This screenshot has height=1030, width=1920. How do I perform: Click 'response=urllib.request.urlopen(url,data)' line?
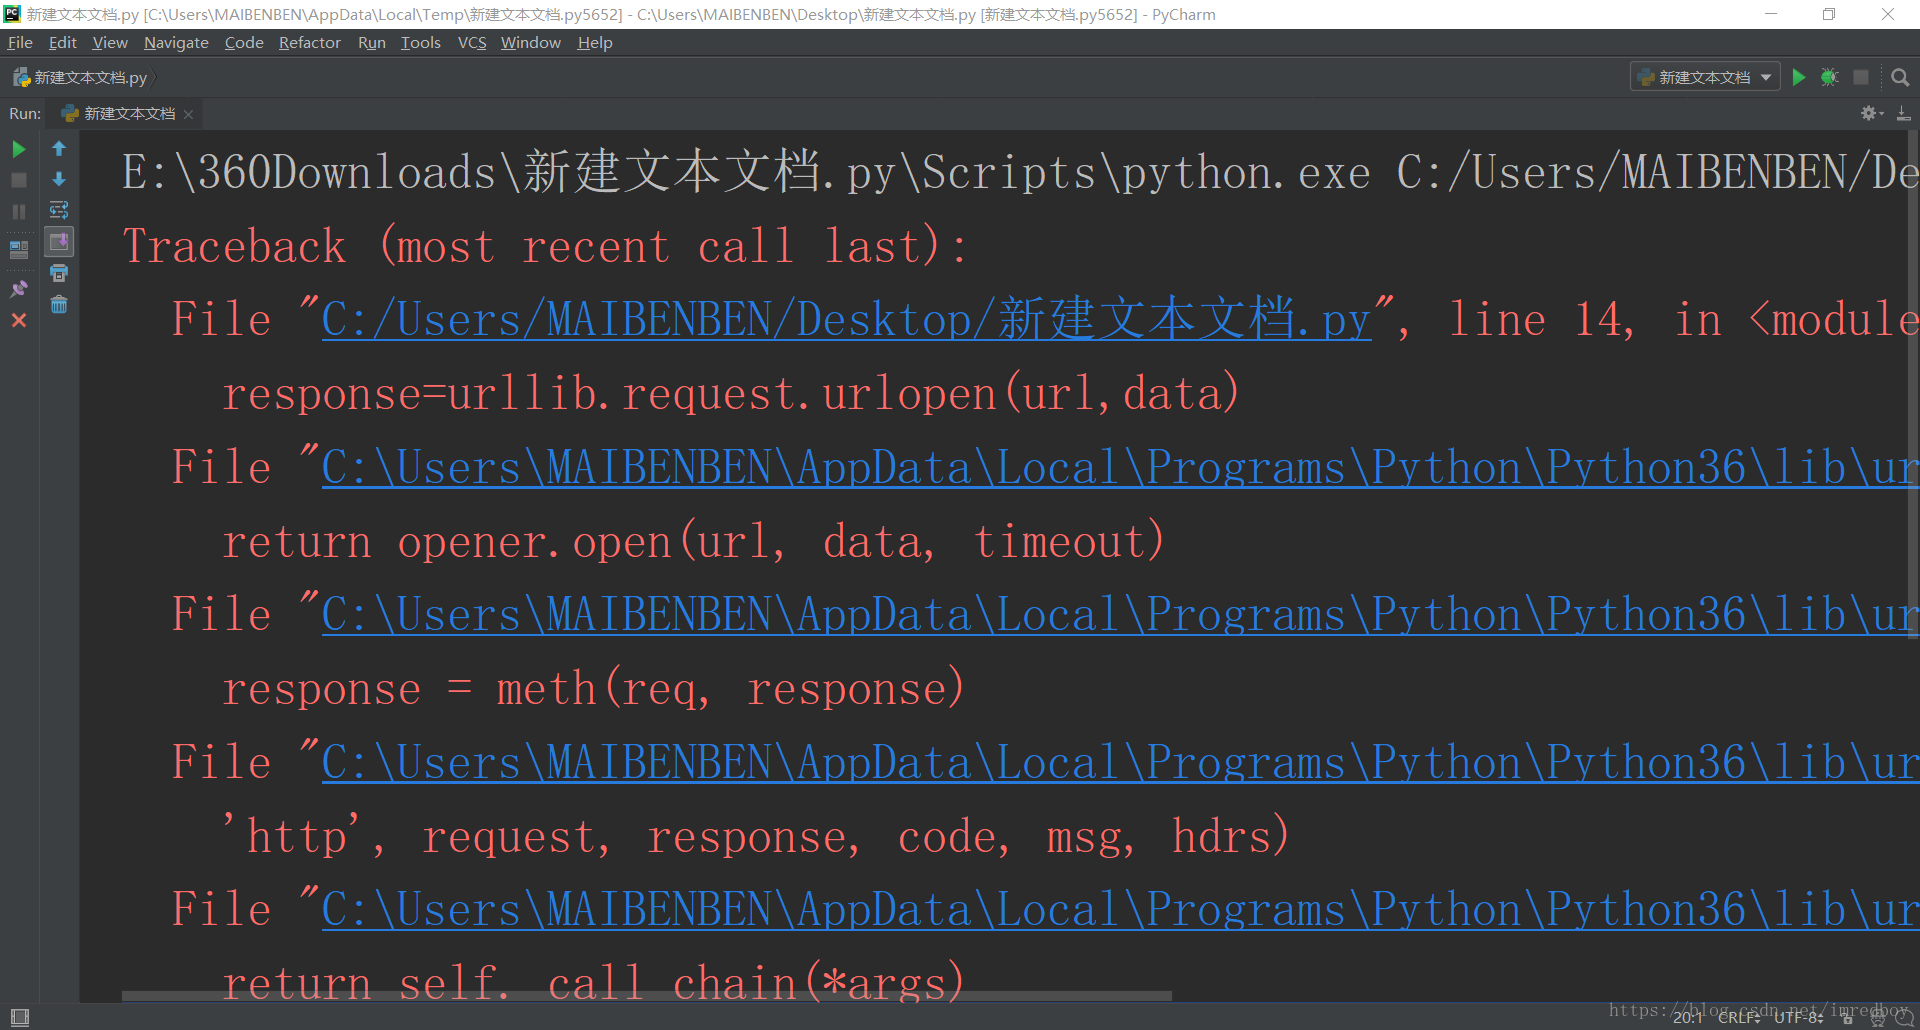pyautogui.click(x=731, y=393)
